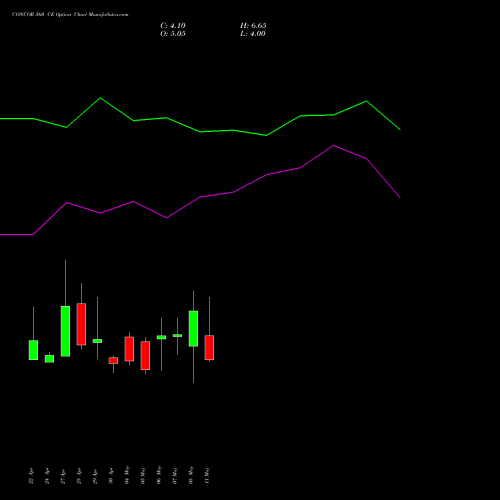Select the thin green candle above 29 Apr
This screenshot has height=500, width=500.
(x=97, y=341)
